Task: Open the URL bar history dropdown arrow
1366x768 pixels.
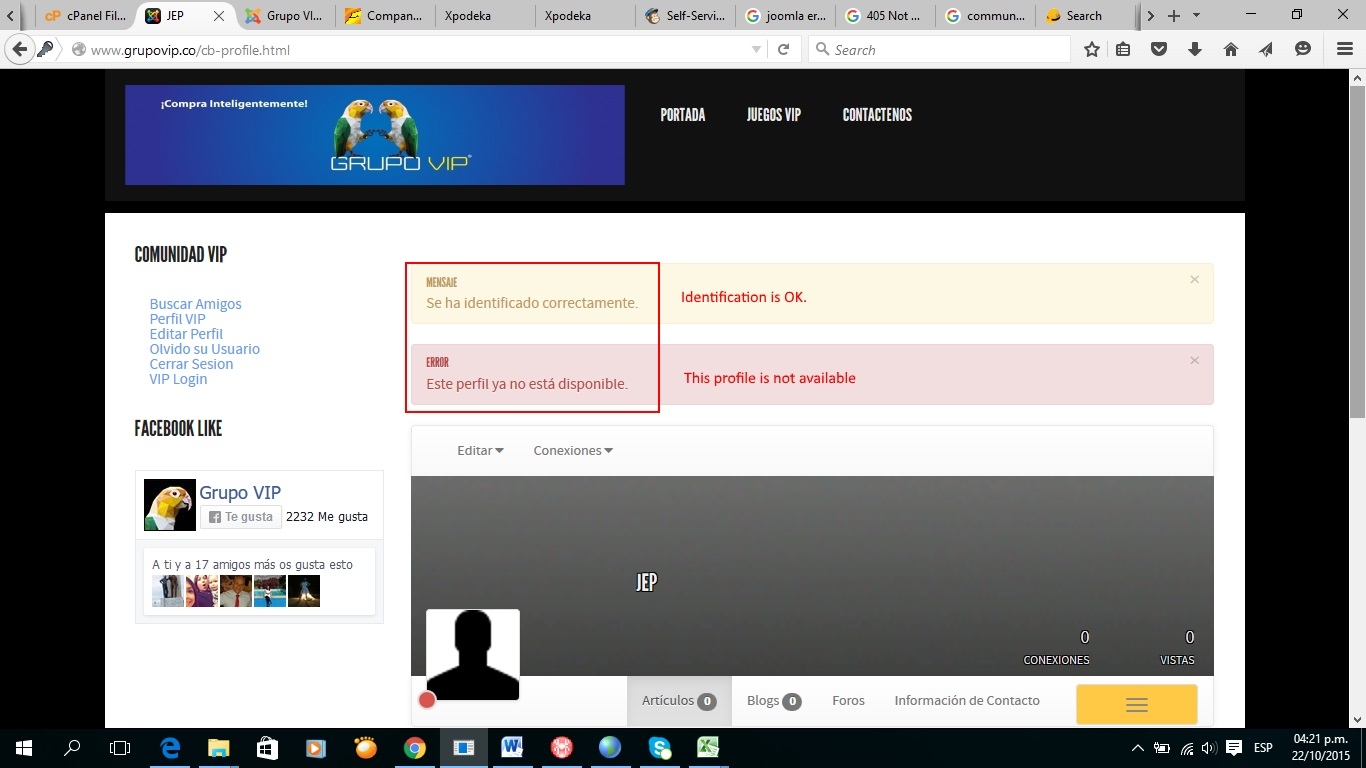Action: coord(756,49)
